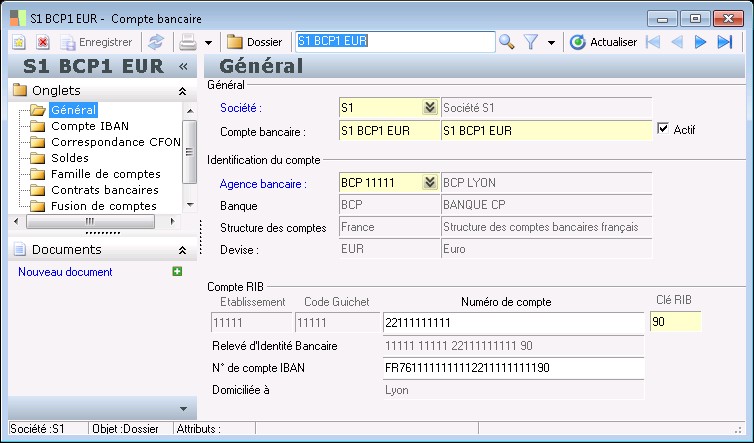This screenshot has width=754, height=443.
Task: Go to last record arrow
Action: point(725,42)
